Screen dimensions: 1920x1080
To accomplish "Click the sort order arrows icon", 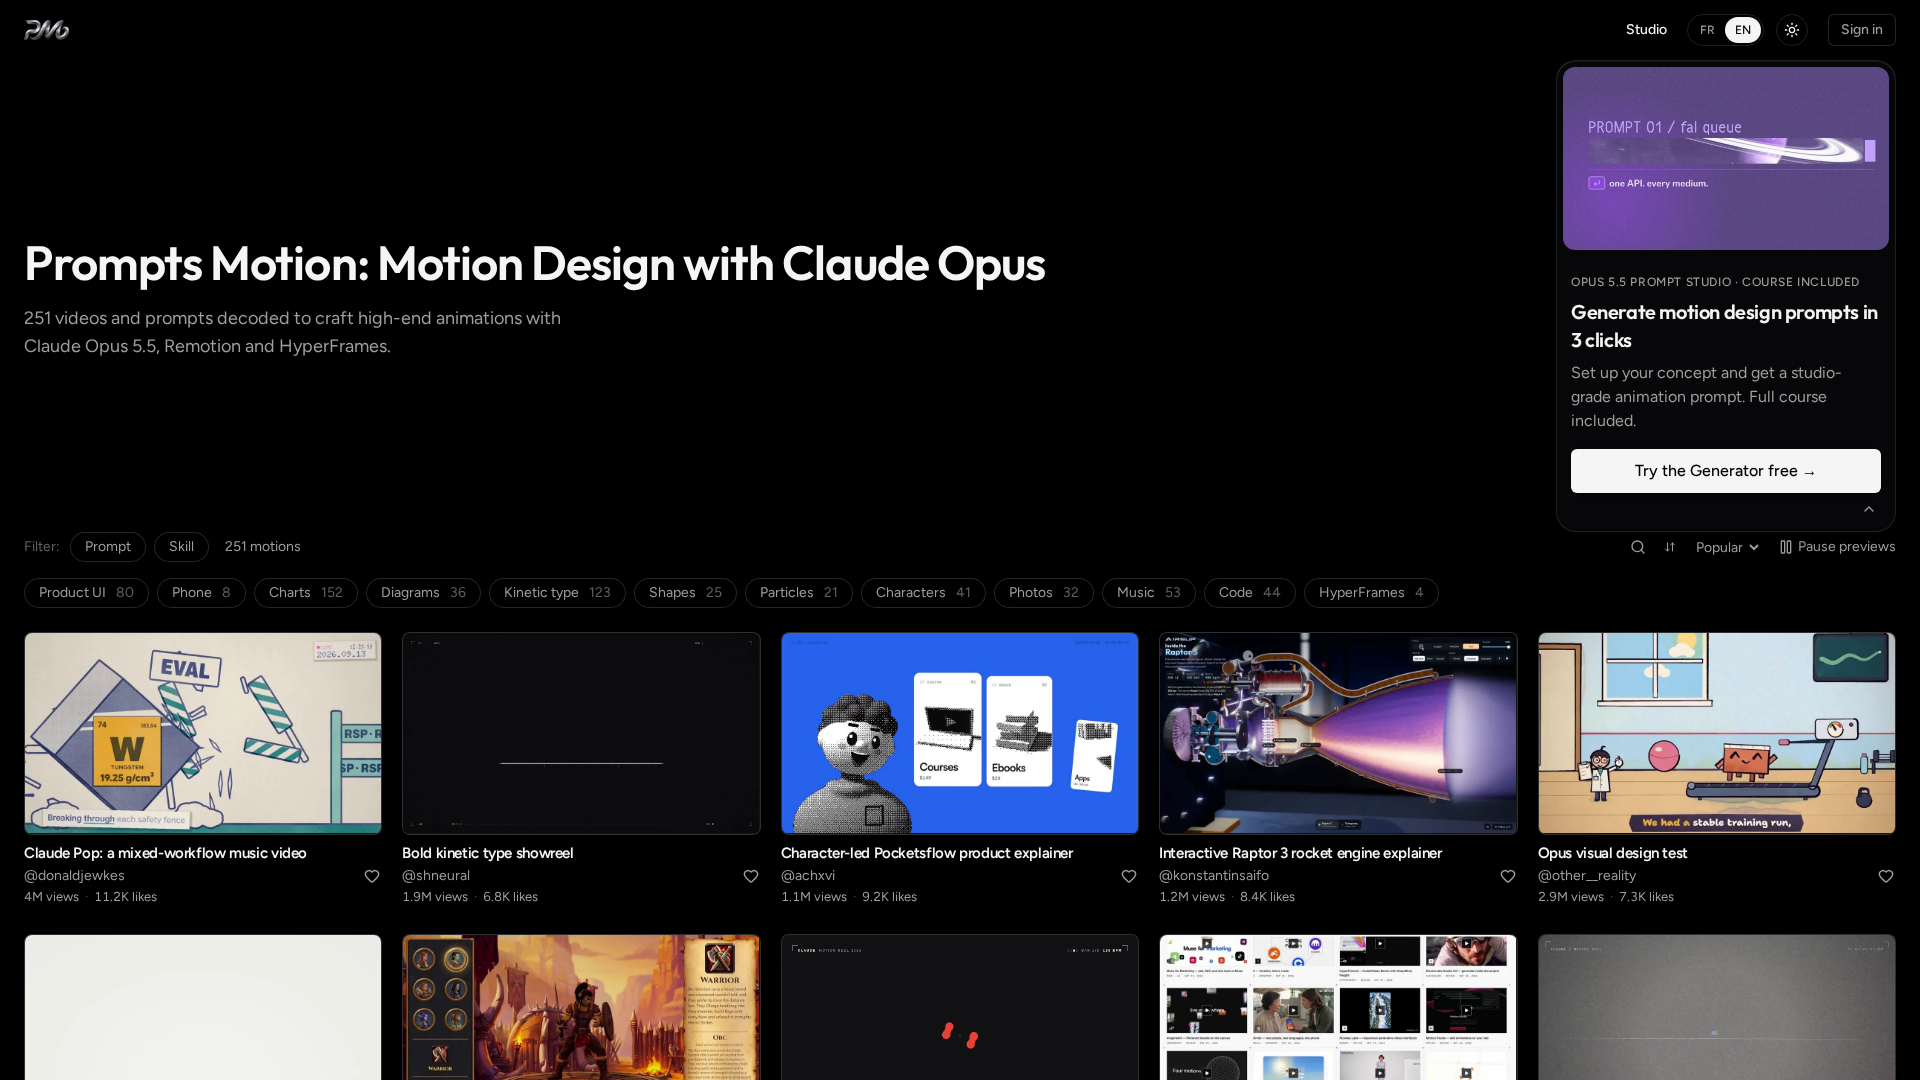I will click(1670, 547).
